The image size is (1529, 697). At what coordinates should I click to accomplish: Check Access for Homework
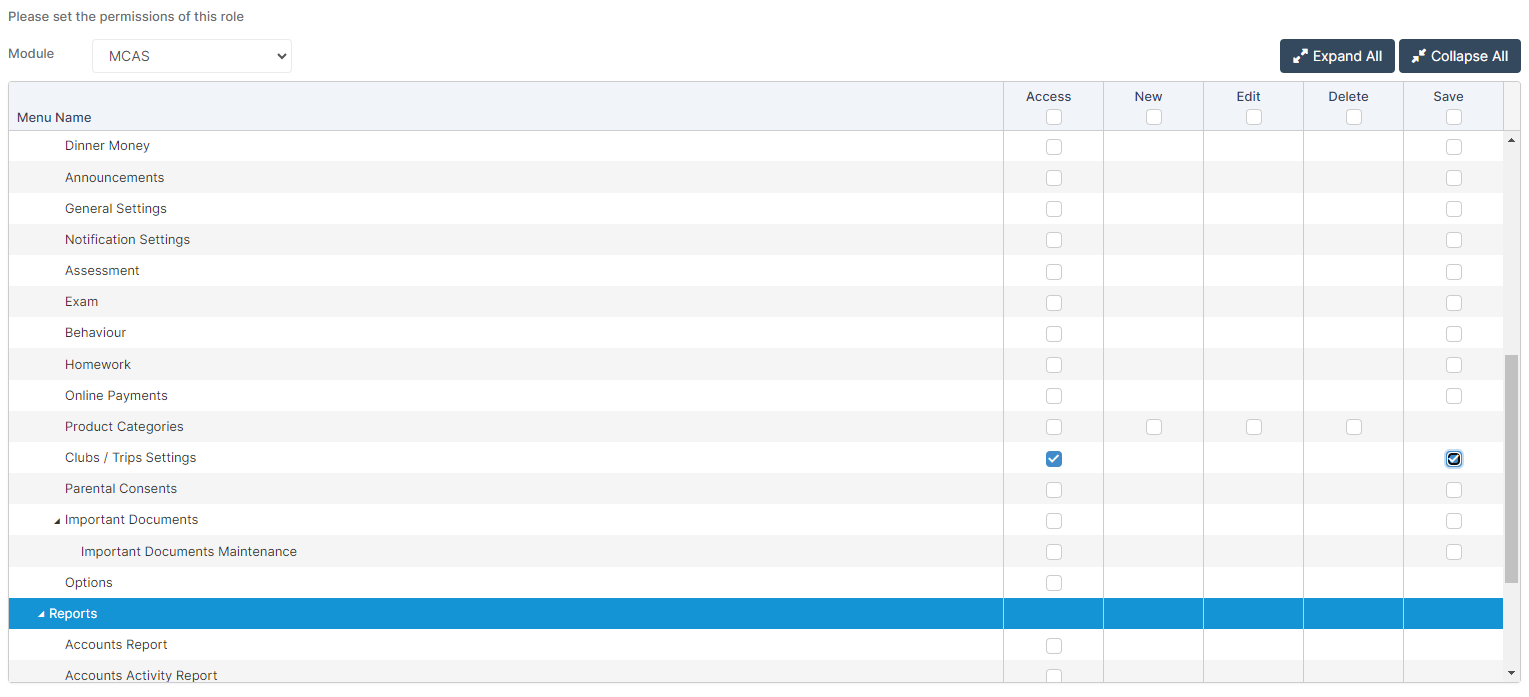tap(1054, 365)
